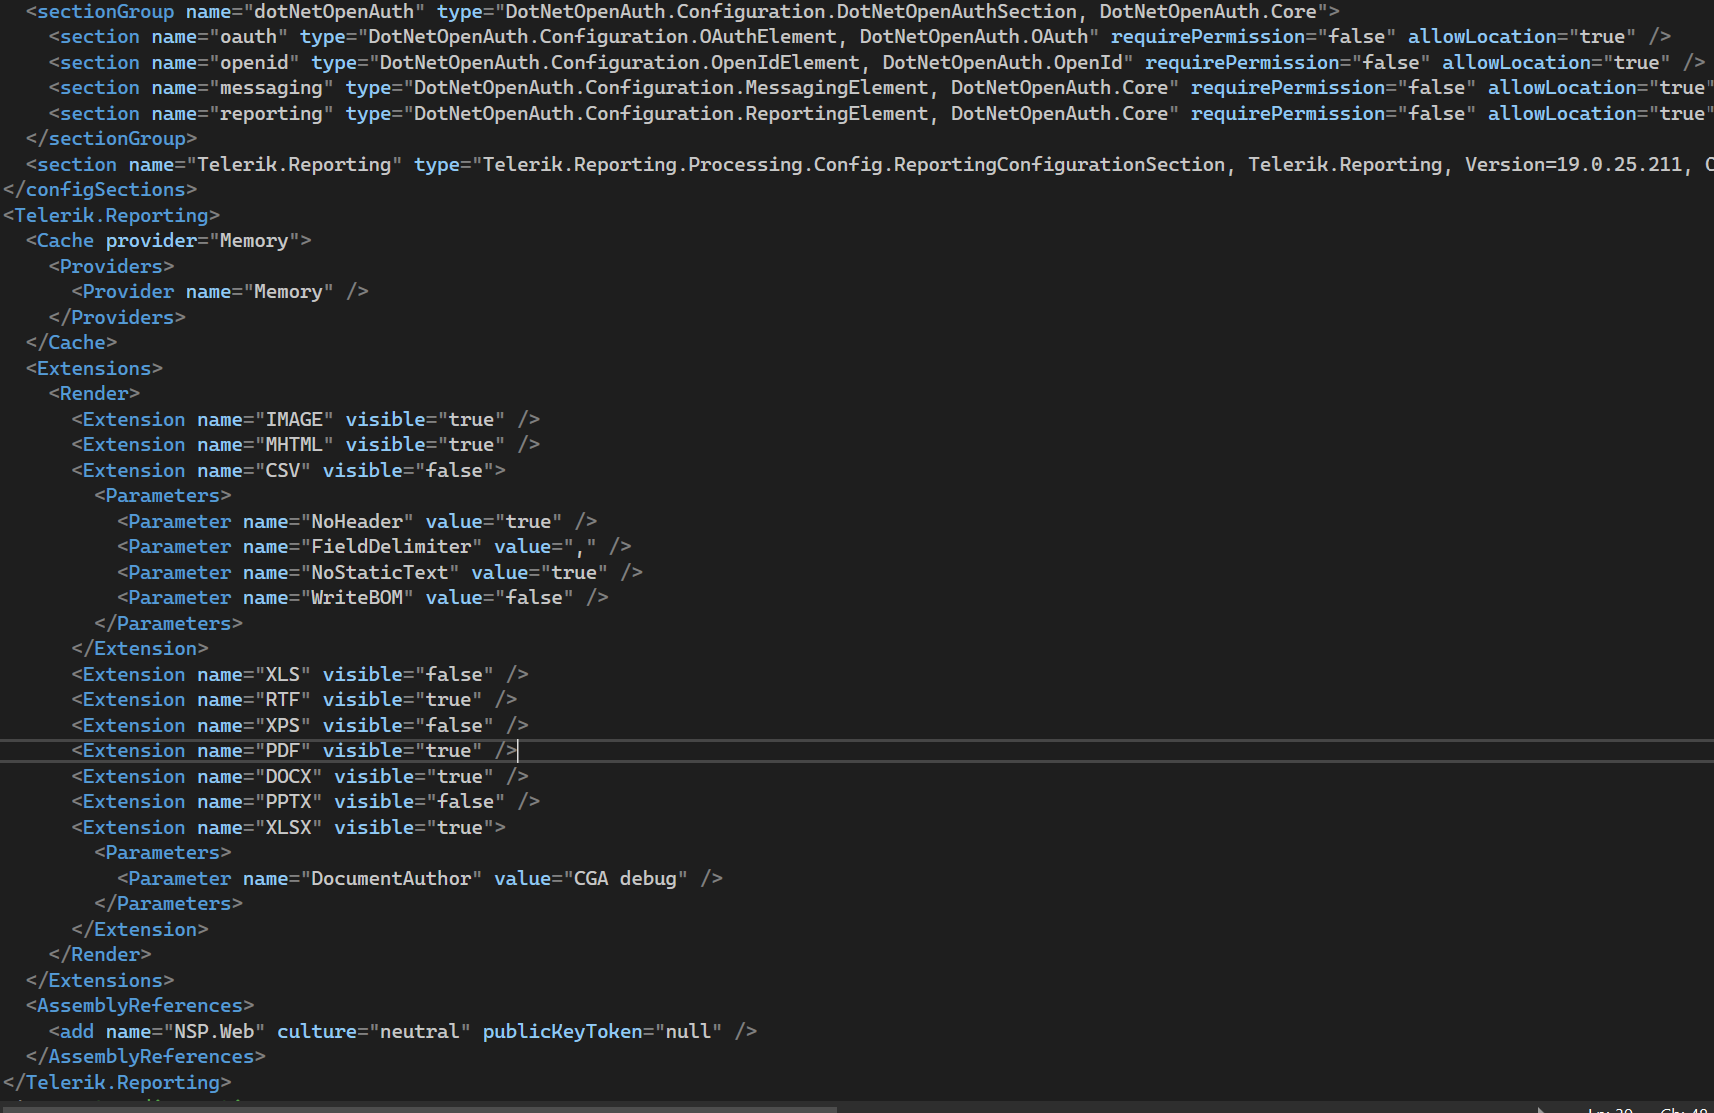
Task: Click the horizontal scrollbar at the editor bottom
Action: tap(420, 1109)
